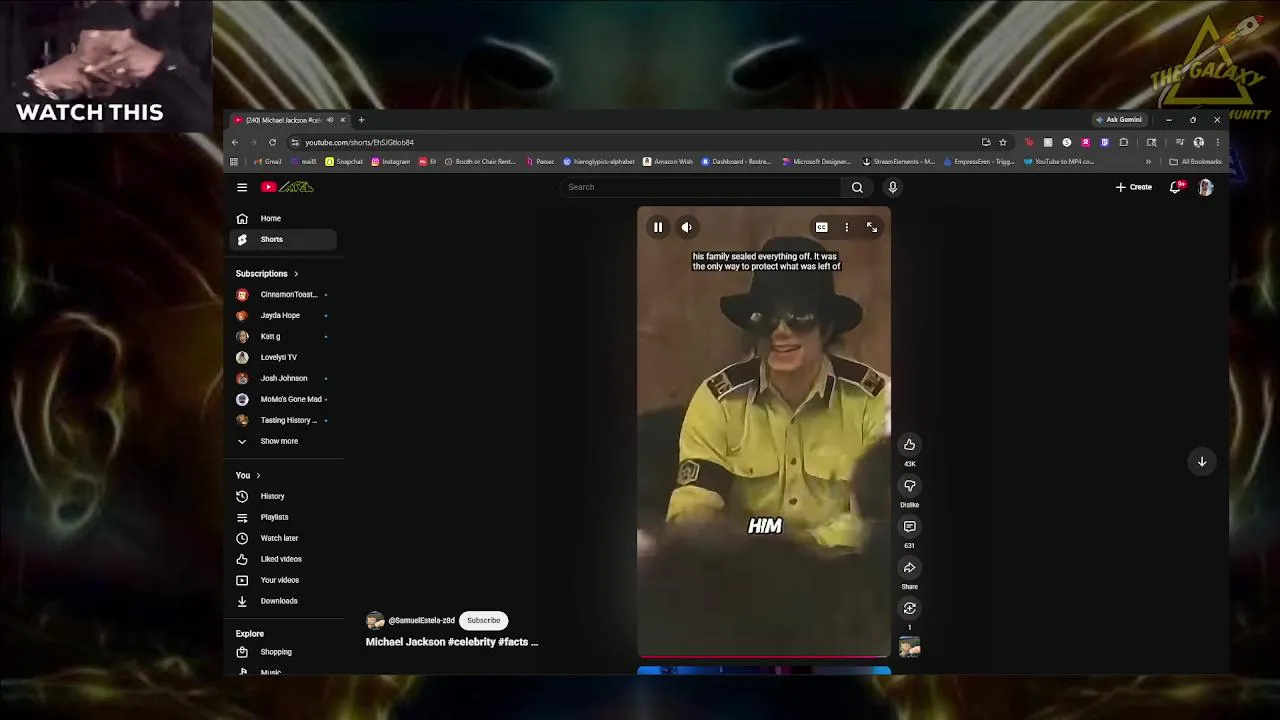Open Chrome apps grid in bookmarks bar
1280x720 pixels.
click(234, 161)
